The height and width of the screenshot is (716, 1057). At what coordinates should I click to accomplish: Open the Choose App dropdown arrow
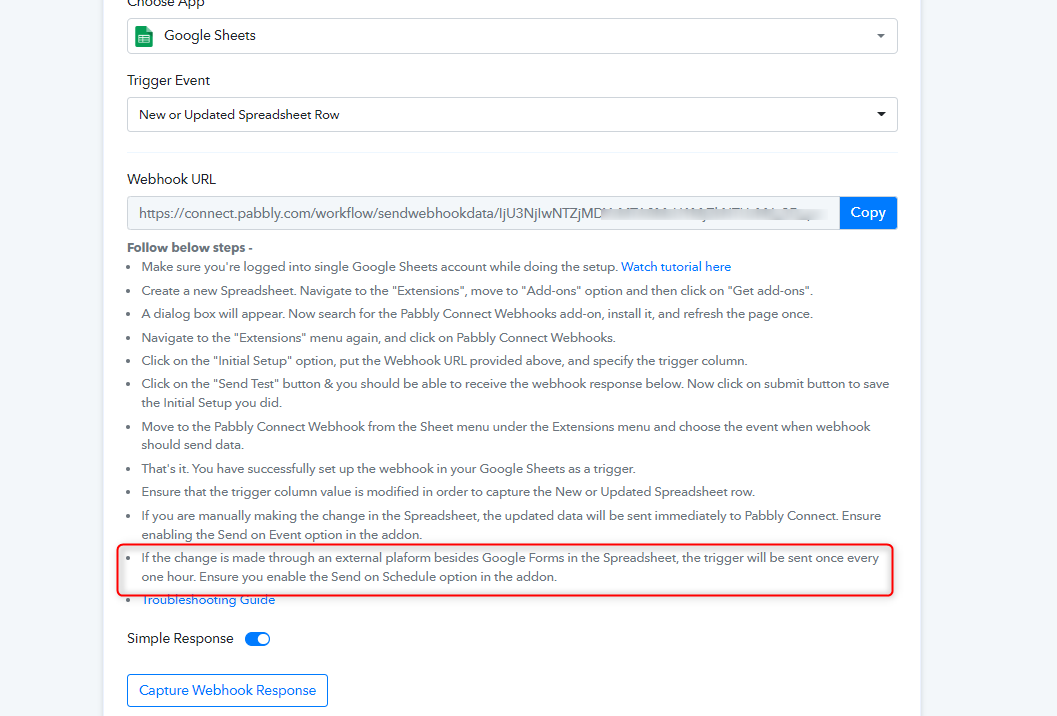tap(880, 36)
